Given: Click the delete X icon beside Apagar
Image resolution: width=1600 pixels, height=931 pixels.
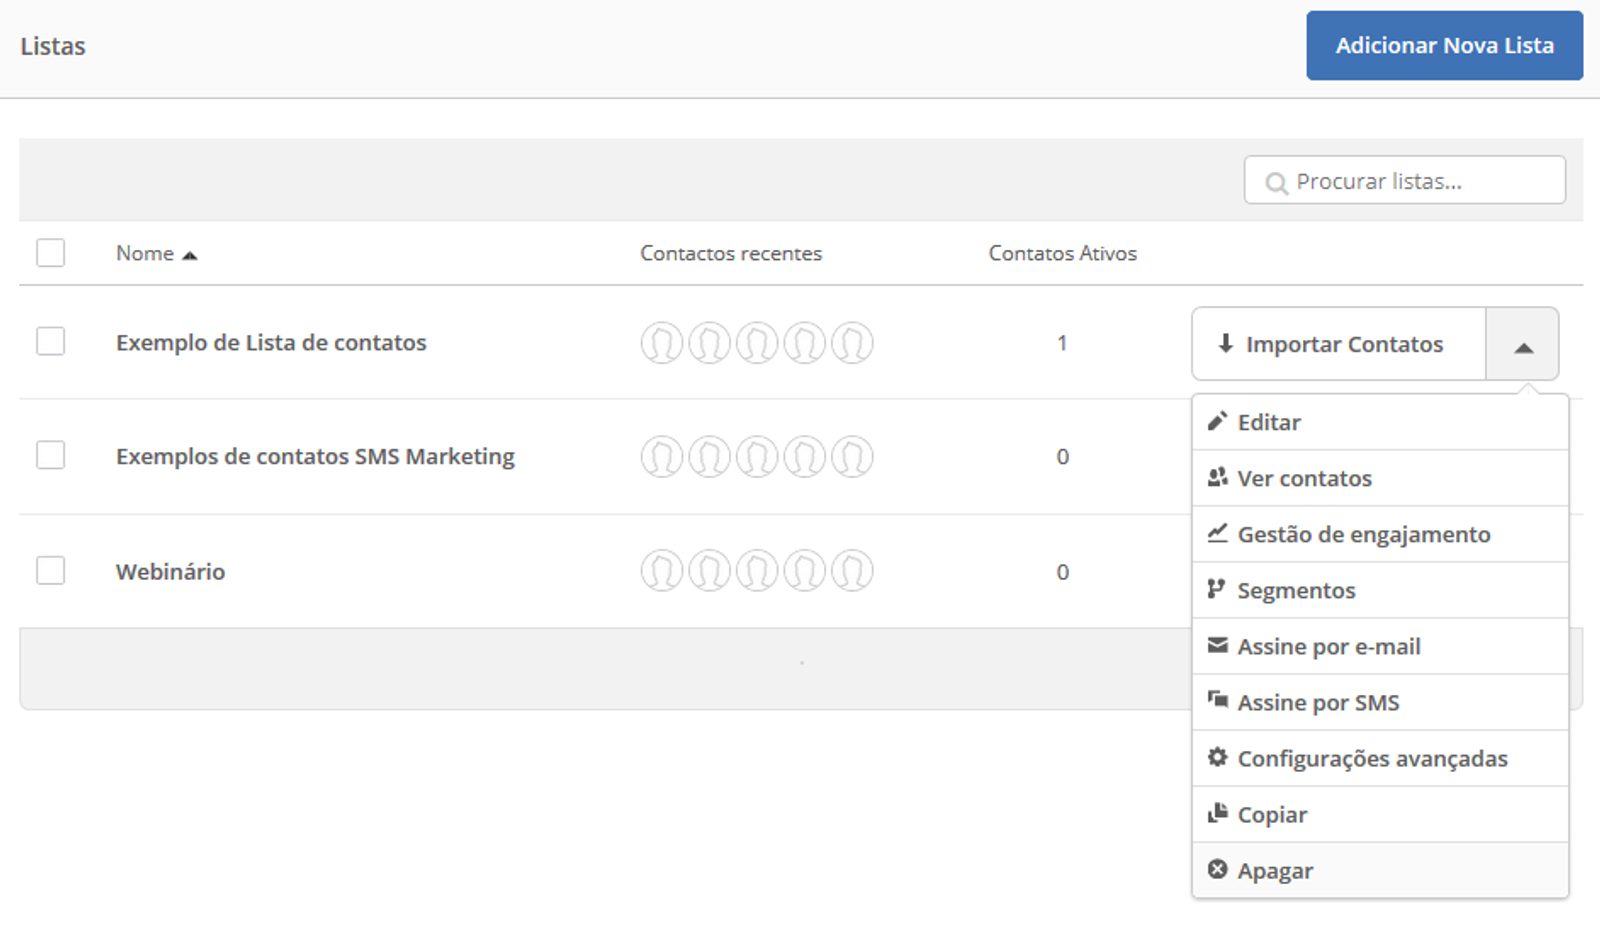Looking at the screenshot, I should coord(1217,870).
